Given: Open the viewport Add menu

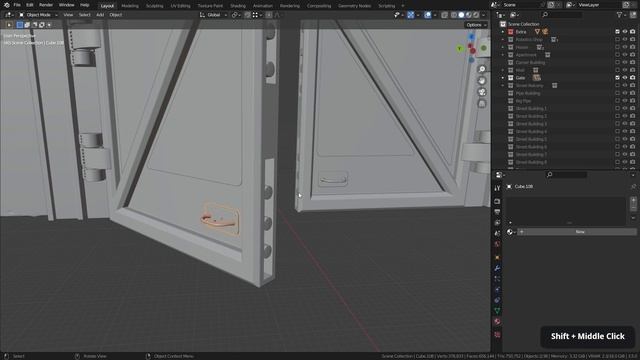Looking at the screenshot, I should tap(100, 15).
